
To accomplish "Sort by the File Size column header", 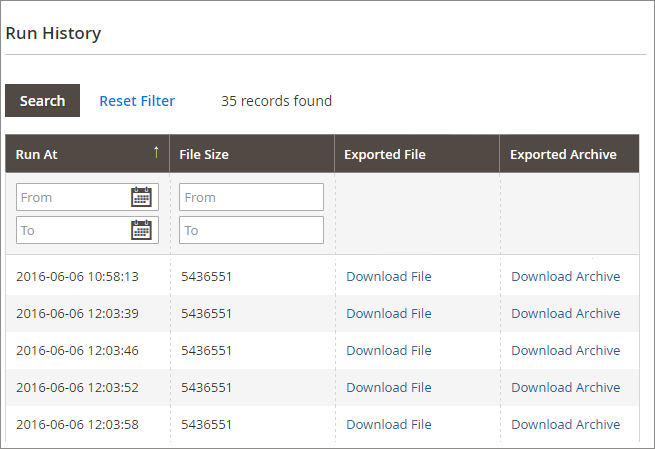I will (204, 154).
